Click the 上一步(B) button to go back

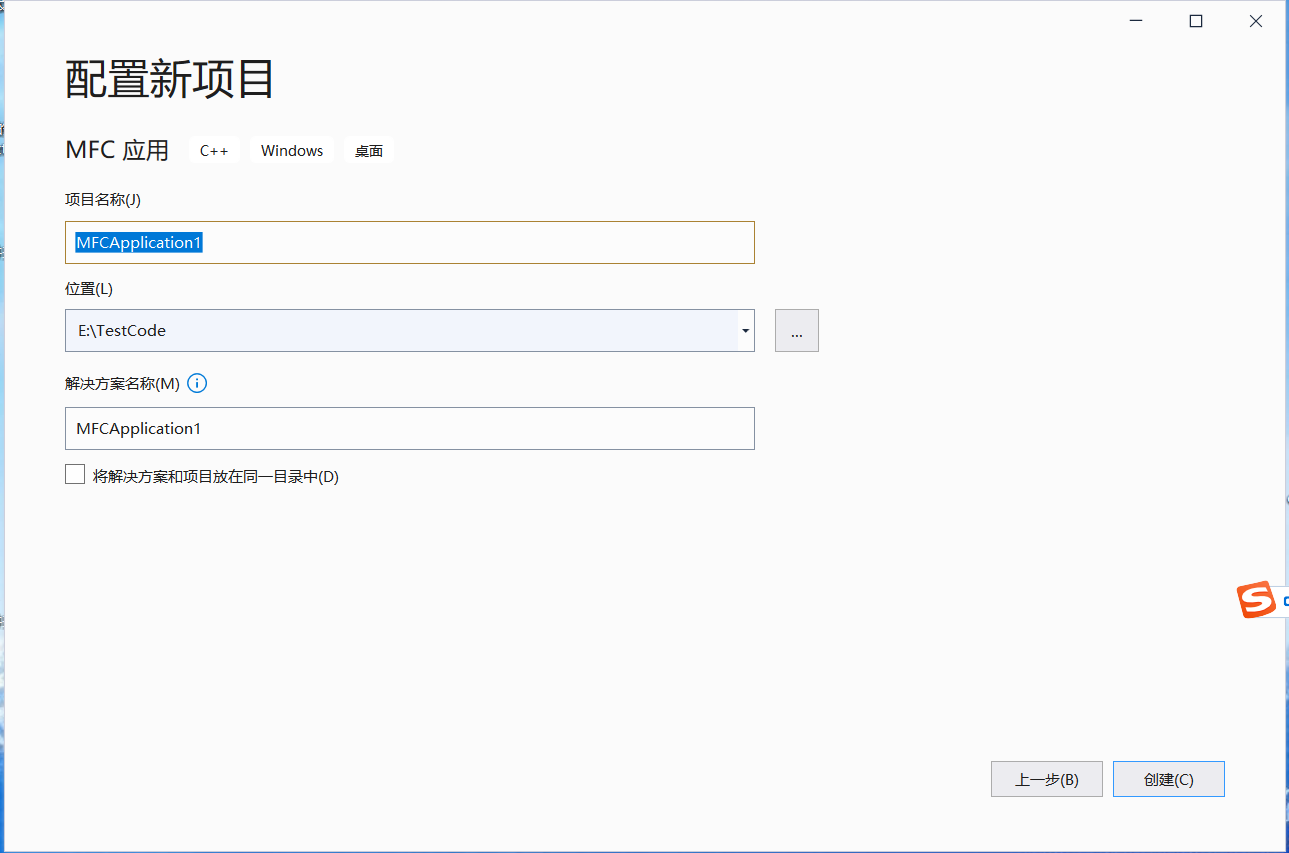[x=1046, y=779]
